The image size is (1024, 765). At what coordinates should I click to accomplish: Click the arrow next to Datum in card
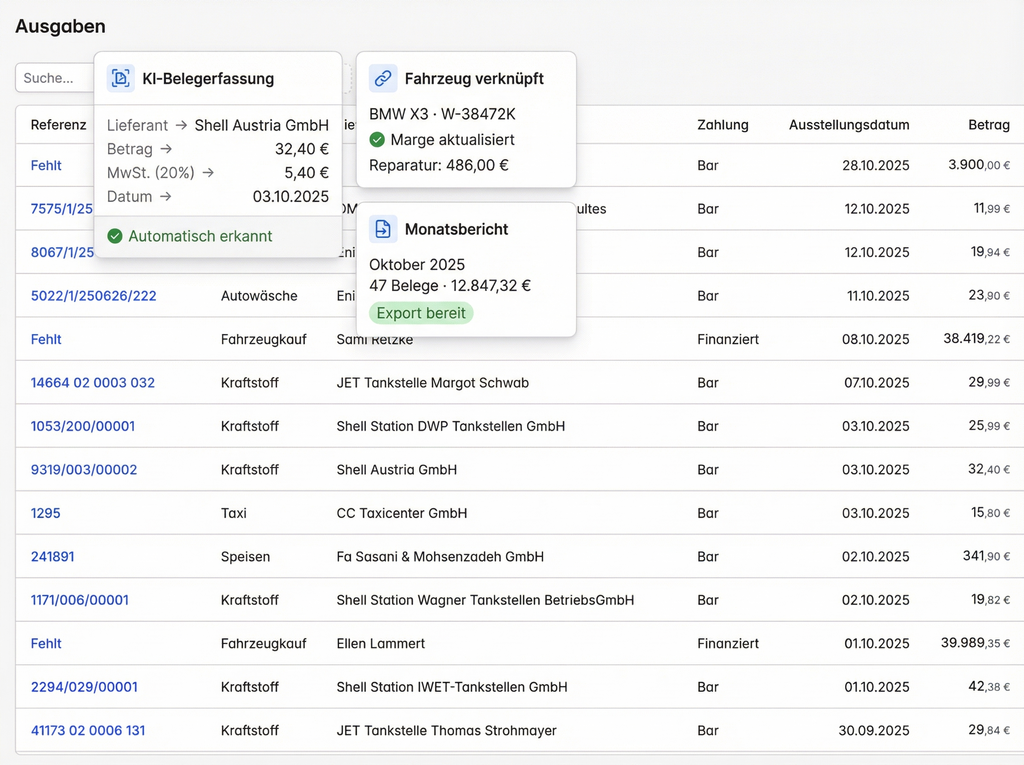point(165,197)
